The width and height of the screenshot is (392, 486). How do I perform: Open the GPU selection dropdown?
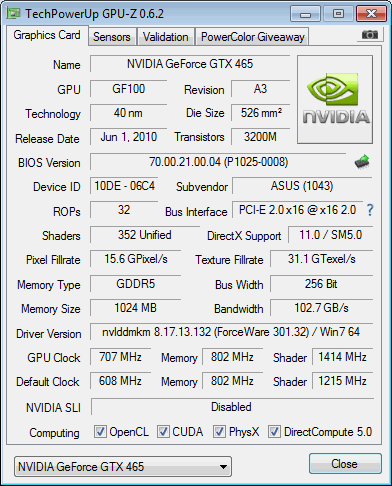[x=123, y=467]
